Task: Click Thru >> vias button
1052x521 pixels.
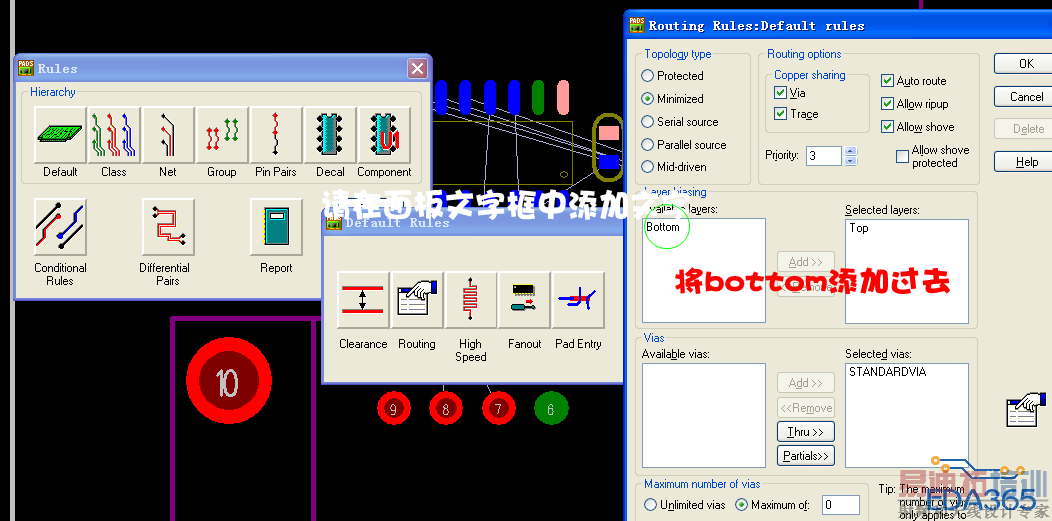Action: coord(806,432)
